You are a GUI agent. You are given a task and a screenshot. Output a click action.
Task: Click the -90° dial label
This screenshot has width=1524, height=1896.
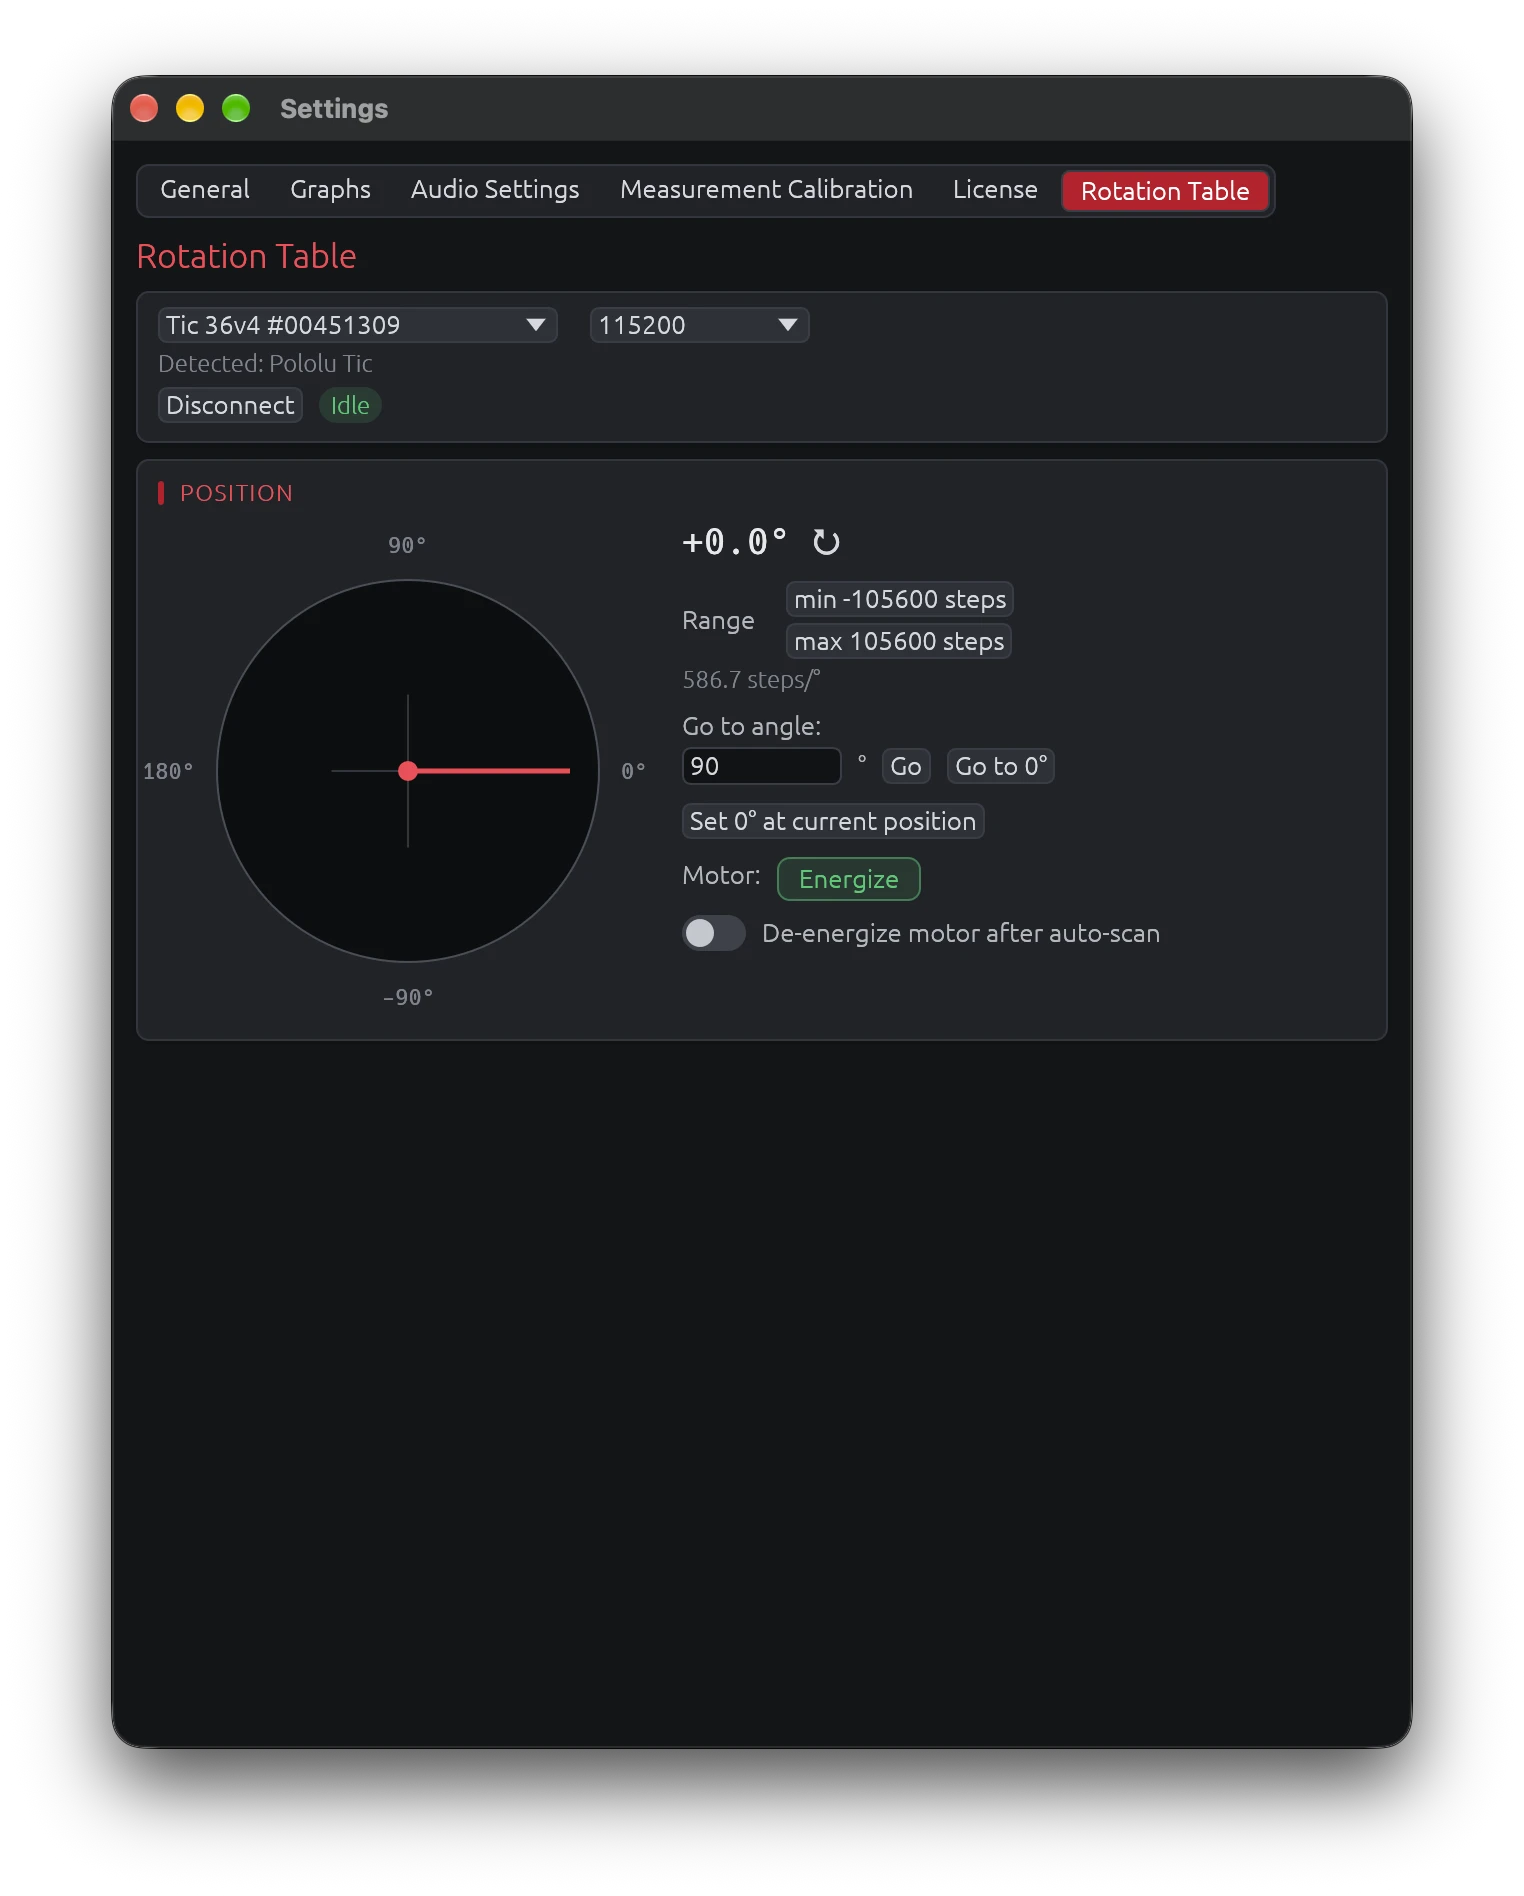408,997
